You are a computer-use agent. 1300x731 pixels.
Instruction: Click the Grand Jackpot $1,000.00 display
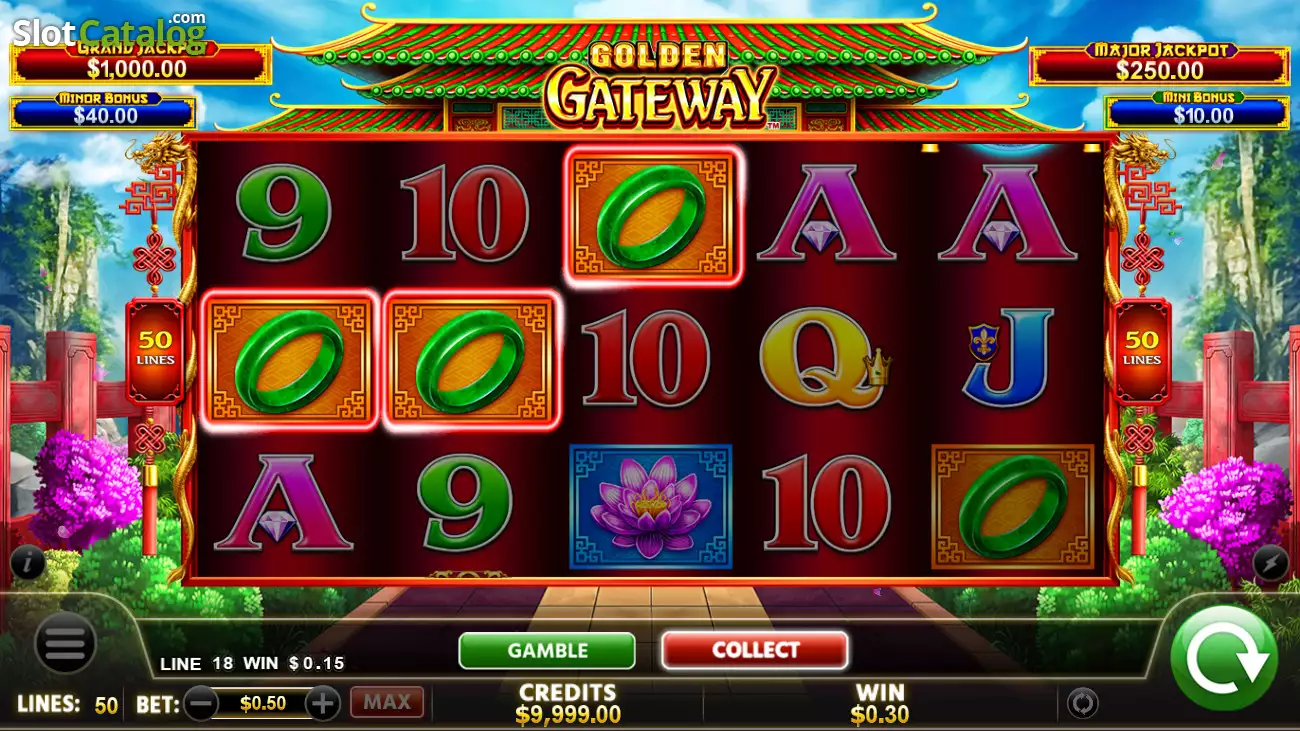140,64
